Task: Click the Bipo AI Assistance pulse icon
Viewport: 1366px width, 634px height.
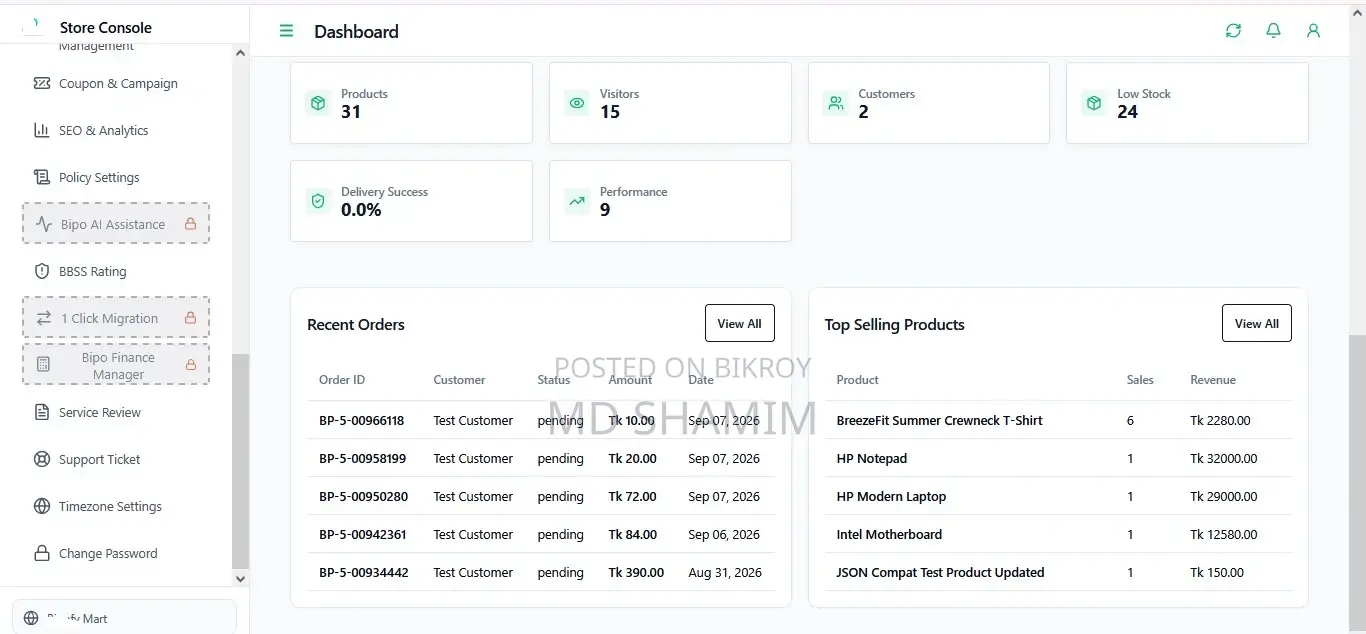Action: 44,224
